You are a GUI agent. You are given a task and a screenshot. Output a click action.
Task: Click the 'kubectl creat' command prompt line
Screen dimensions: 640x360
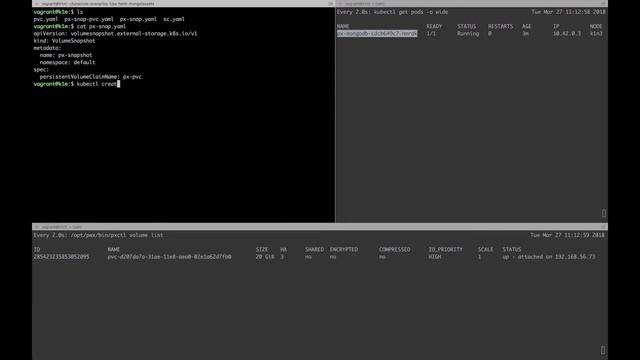pos(76,84)
